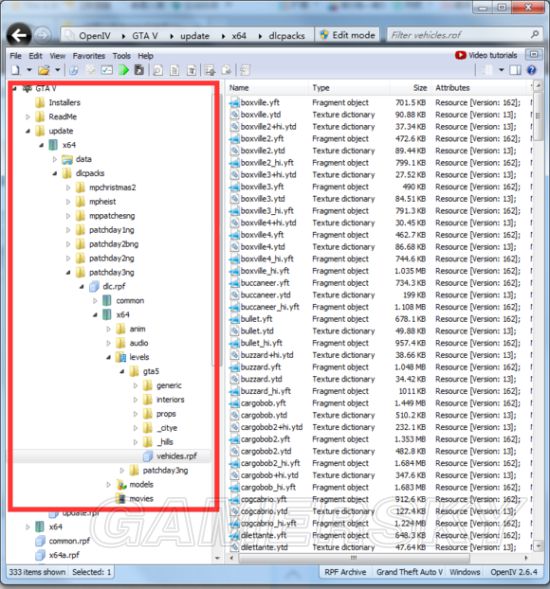Select vehicles.rpf in the tree

click(x=176, y=456)
